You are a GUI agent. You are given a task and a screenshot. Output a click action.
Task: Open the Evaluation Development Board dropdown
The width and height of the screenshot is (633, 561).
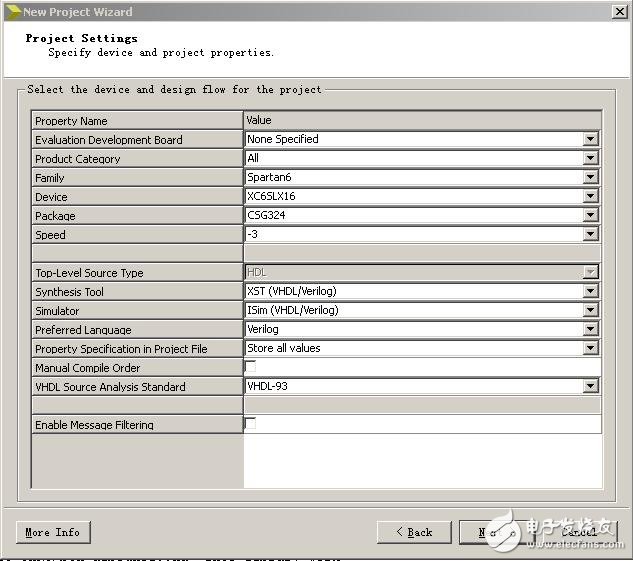[x=590, y=140]
